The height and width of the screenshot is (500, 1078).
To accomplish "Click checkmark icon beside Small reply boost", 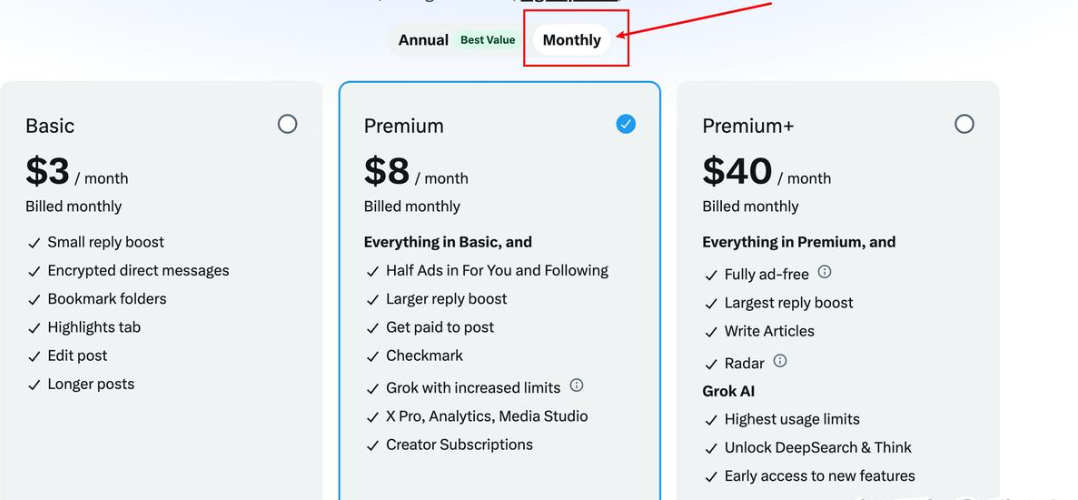I will pos(34,243).
